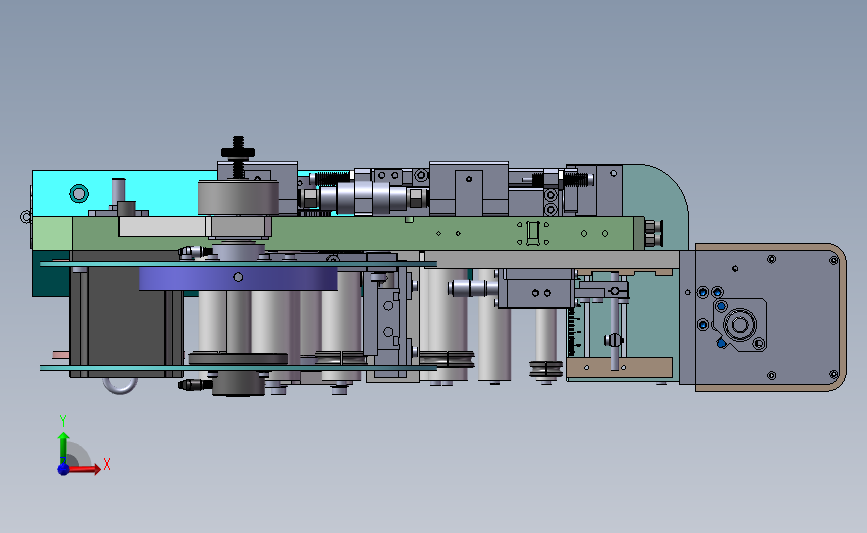Viewport: 867px width, 533px height.
Task: Select the black measurement scale ruler
Action: pyautogui.click(x=573, y=330)
